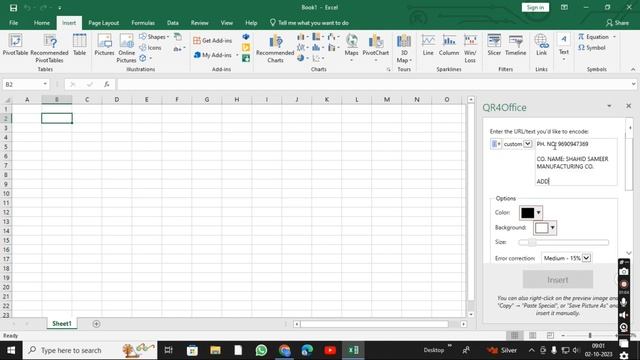
Task: Insert a Link
Action: [541, 45]
